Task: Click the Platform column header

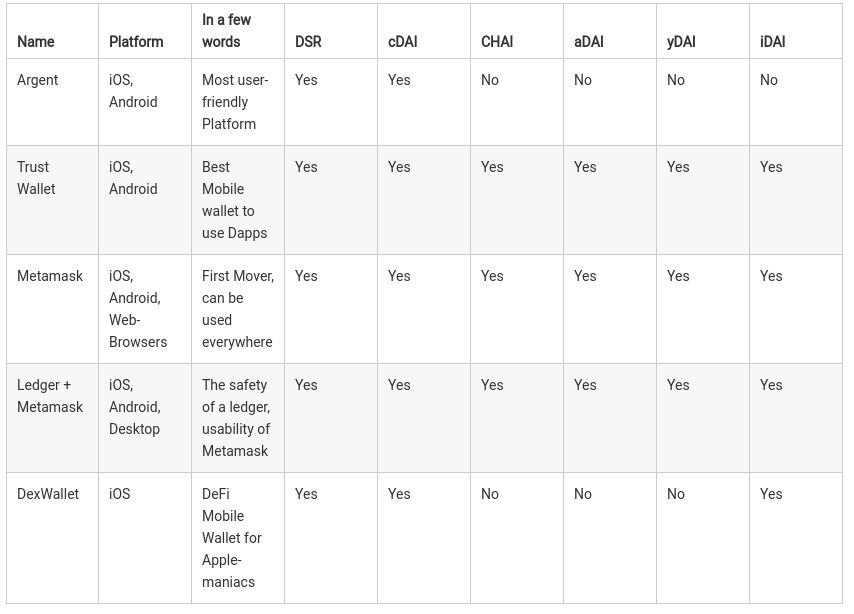Action: pos(136,42)
